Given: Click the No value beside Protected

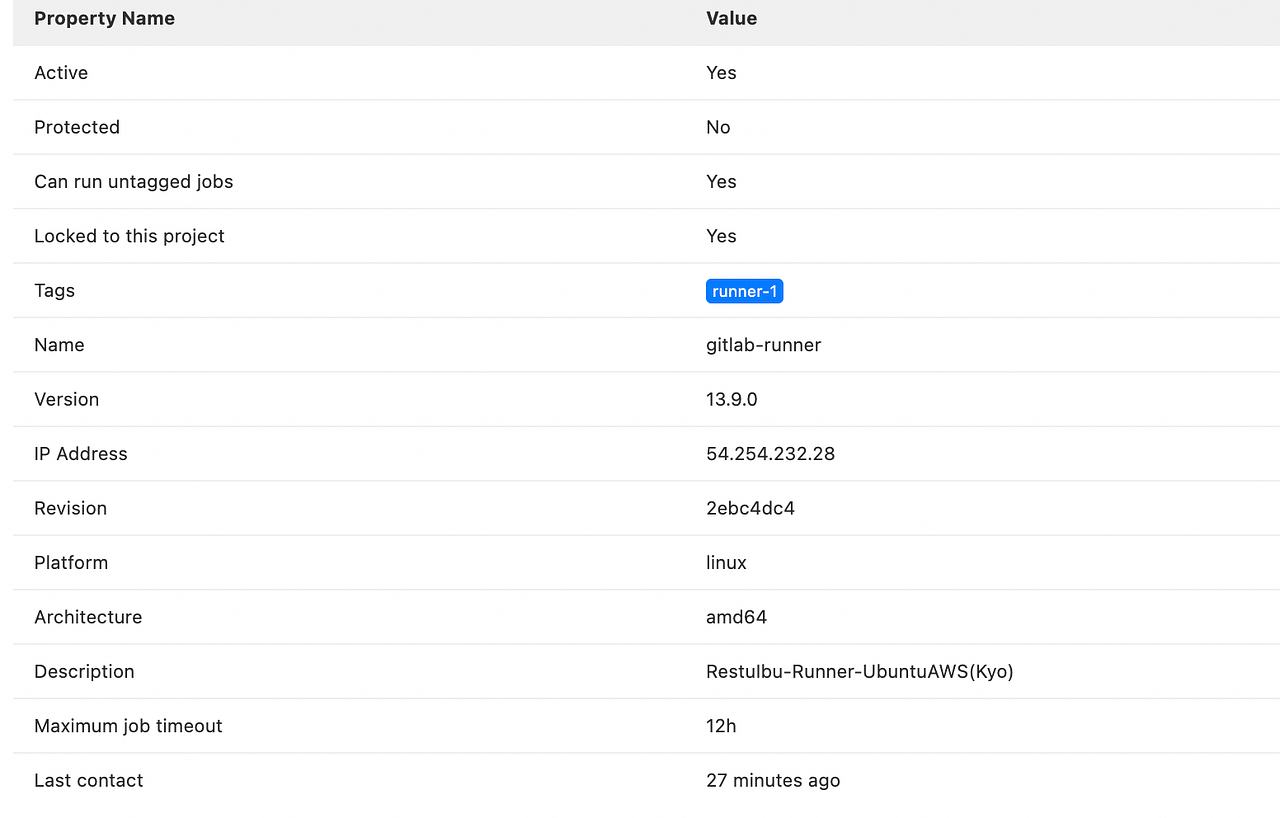Looking at the screenshot, I should tap(717, 127).
